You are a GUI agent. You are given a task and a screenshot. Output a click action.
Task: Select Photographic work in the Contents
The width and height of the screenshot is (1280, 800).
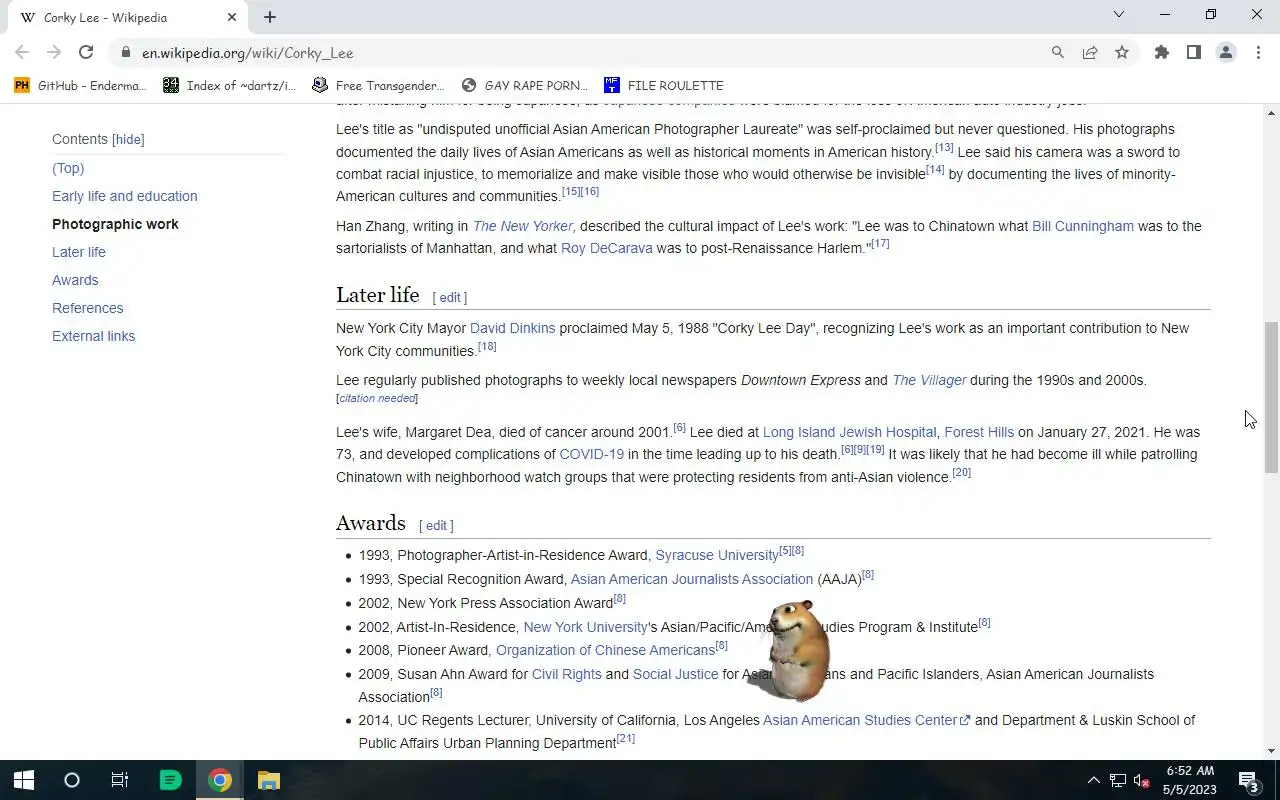pos(115,224)
